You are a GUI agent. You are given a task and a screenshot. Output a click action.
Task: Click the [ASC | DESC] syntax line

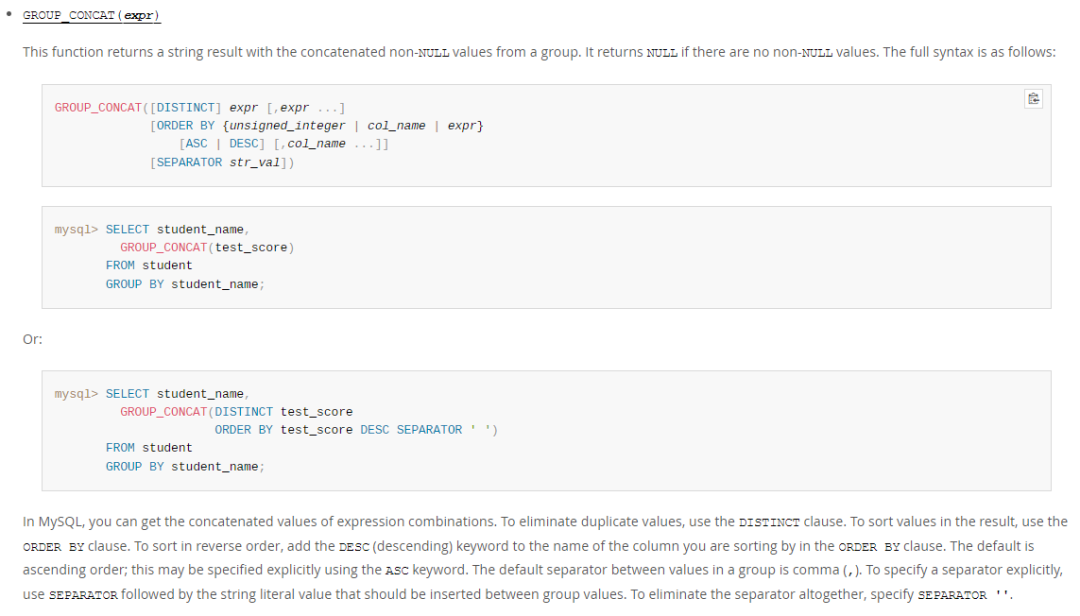[284, 144]
